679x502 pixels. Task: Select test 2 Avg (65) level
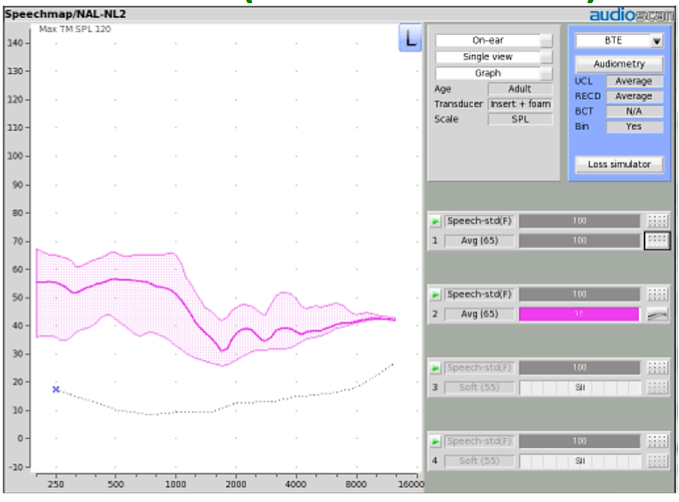tap(479, 314)
